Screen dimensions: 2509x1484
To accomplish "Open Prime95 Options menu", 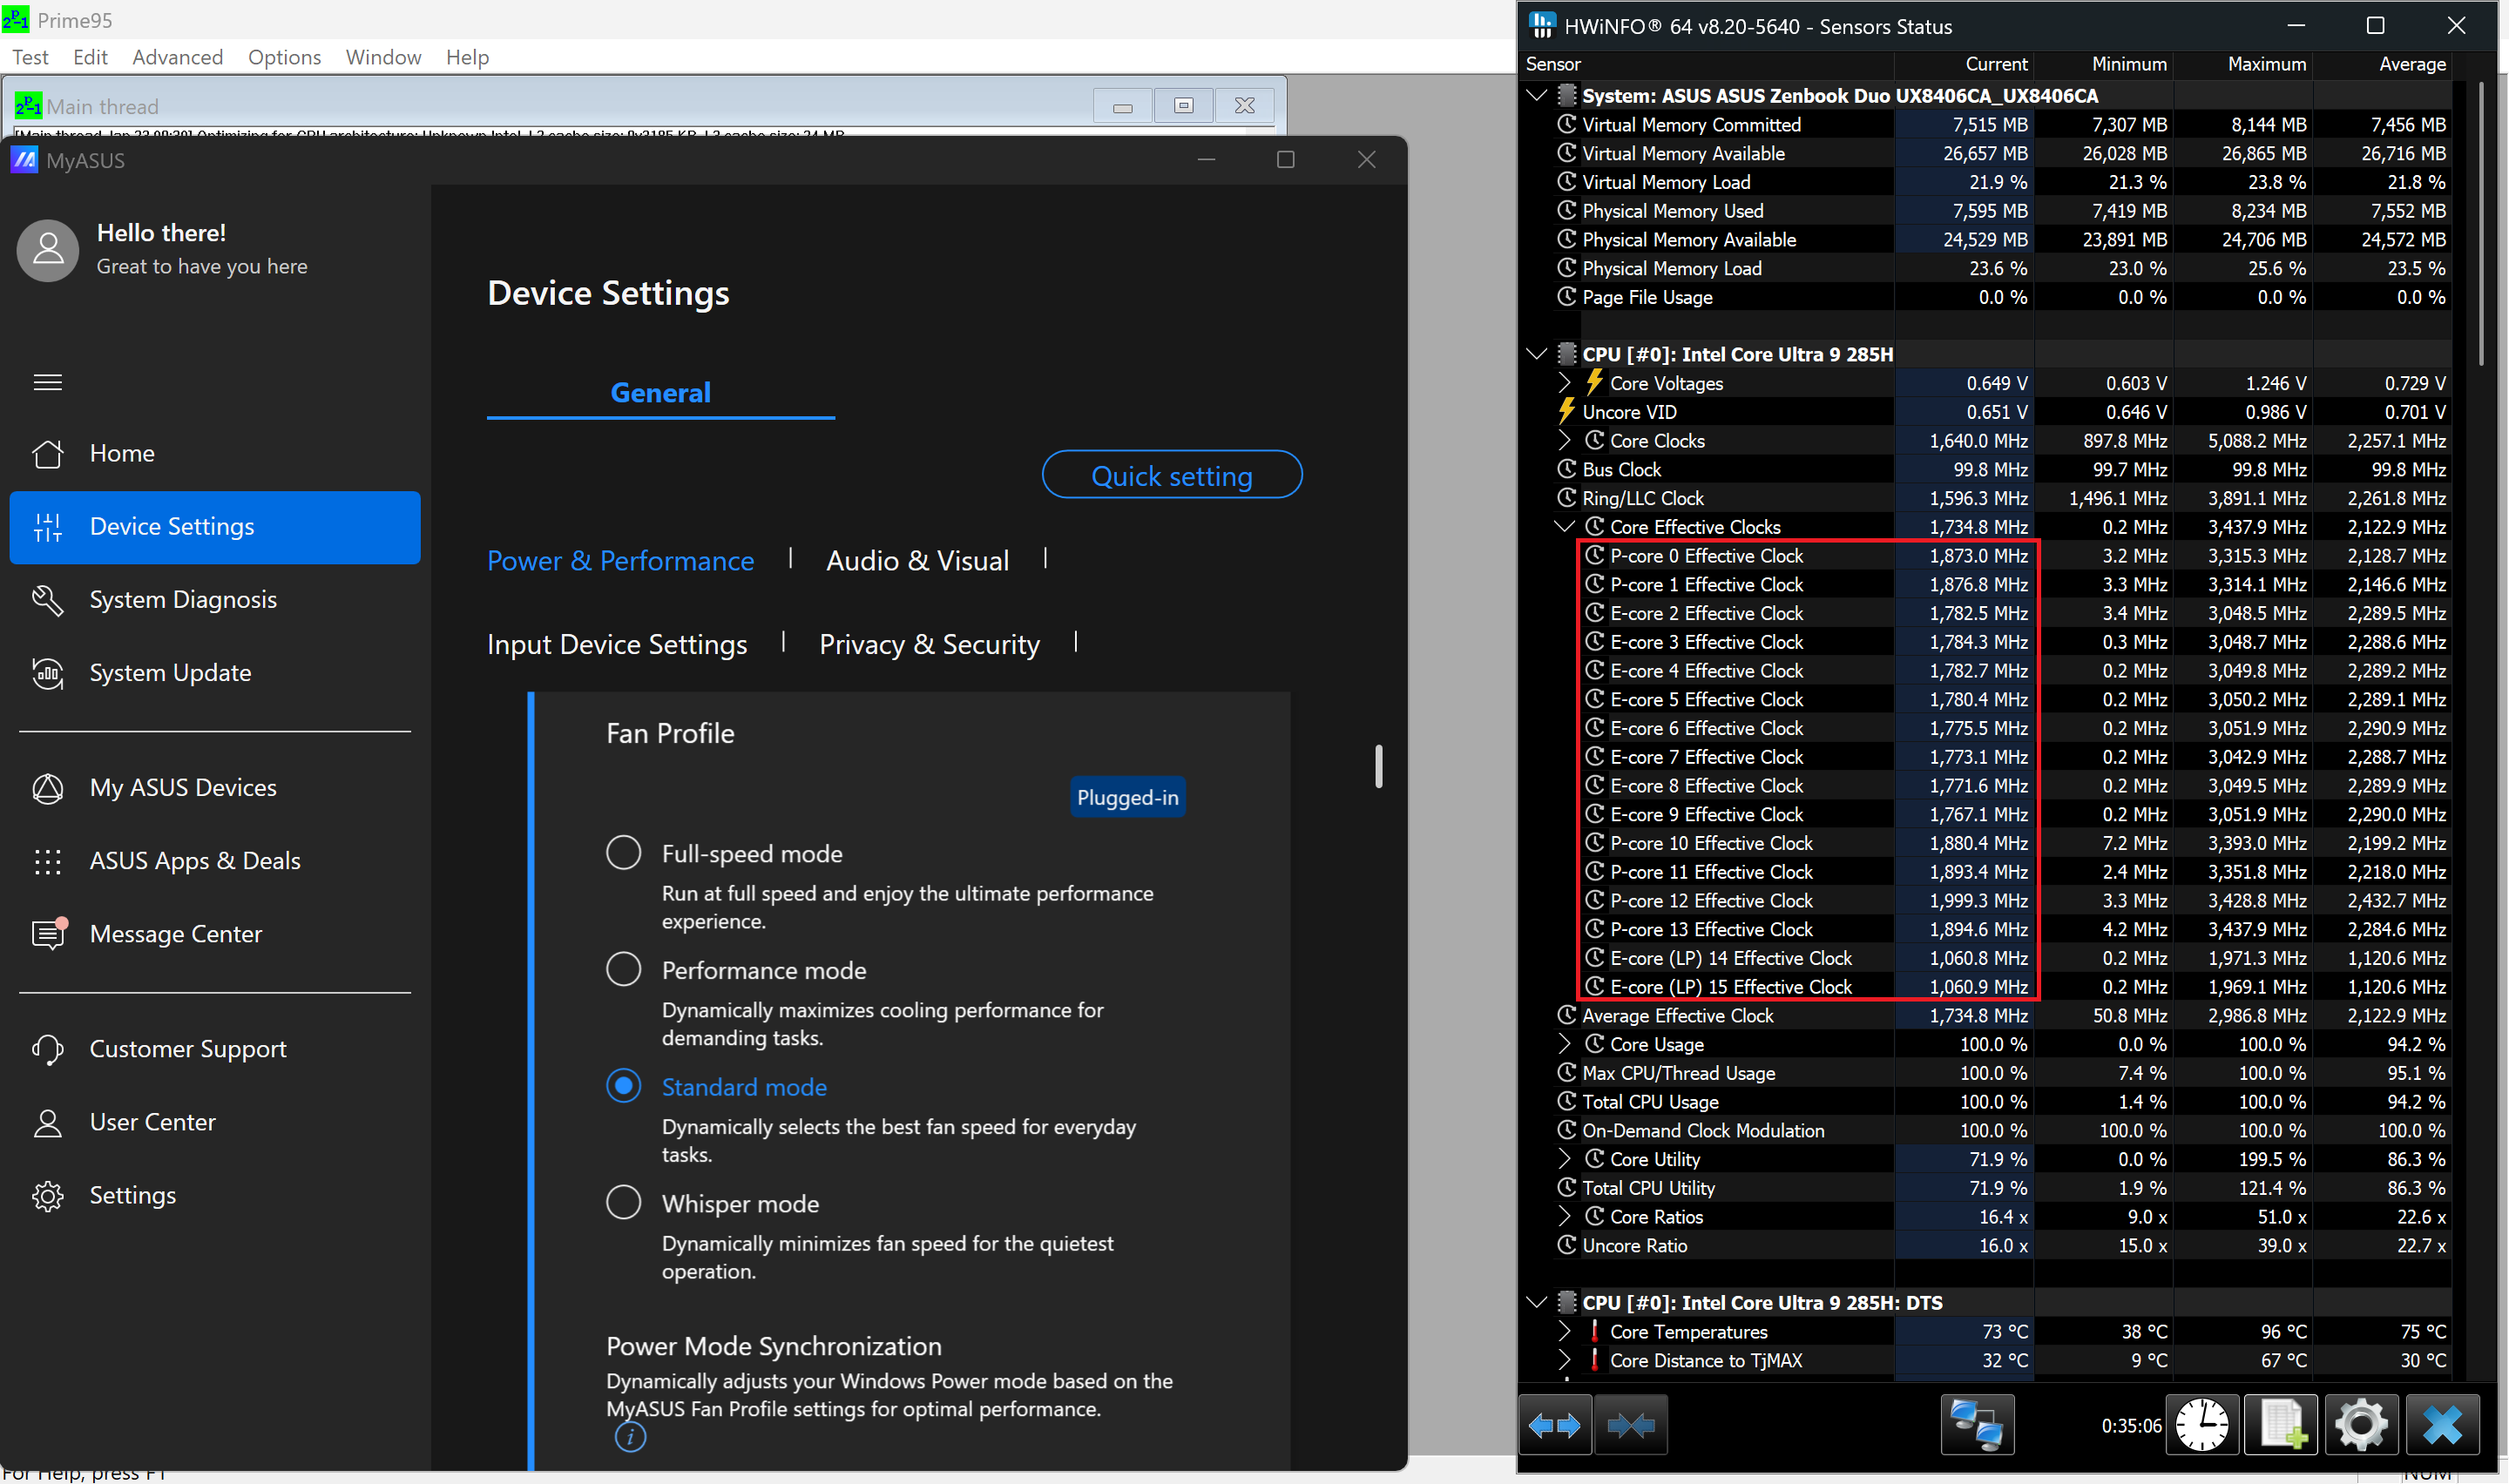I will pyautogui.click(x=284, y=57).
